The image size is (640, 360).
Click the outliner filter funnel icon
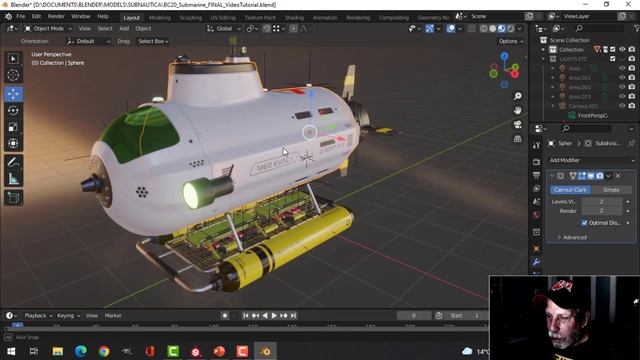click(x=636, y=28)
